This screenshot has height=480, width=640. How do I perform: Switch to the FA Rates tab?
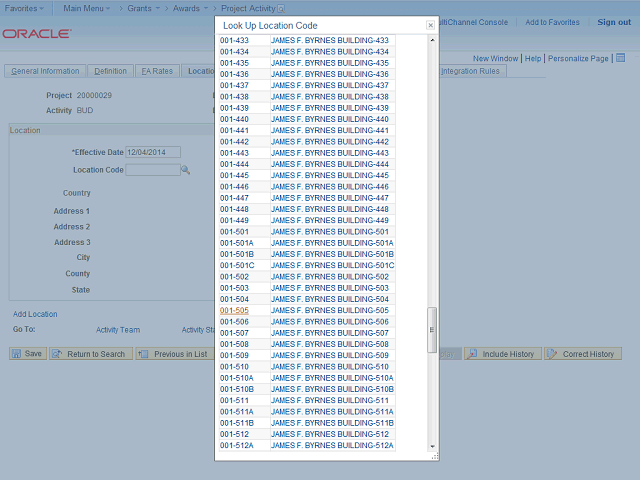click(x=157, y=71)
